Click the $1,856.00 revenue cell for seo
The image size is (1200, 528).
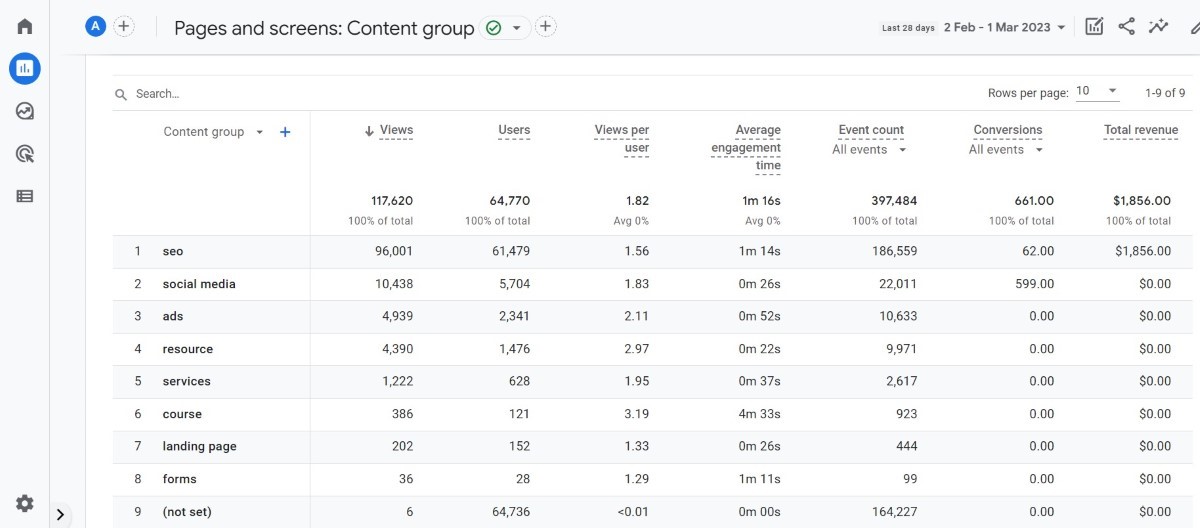click(1143, 252)
